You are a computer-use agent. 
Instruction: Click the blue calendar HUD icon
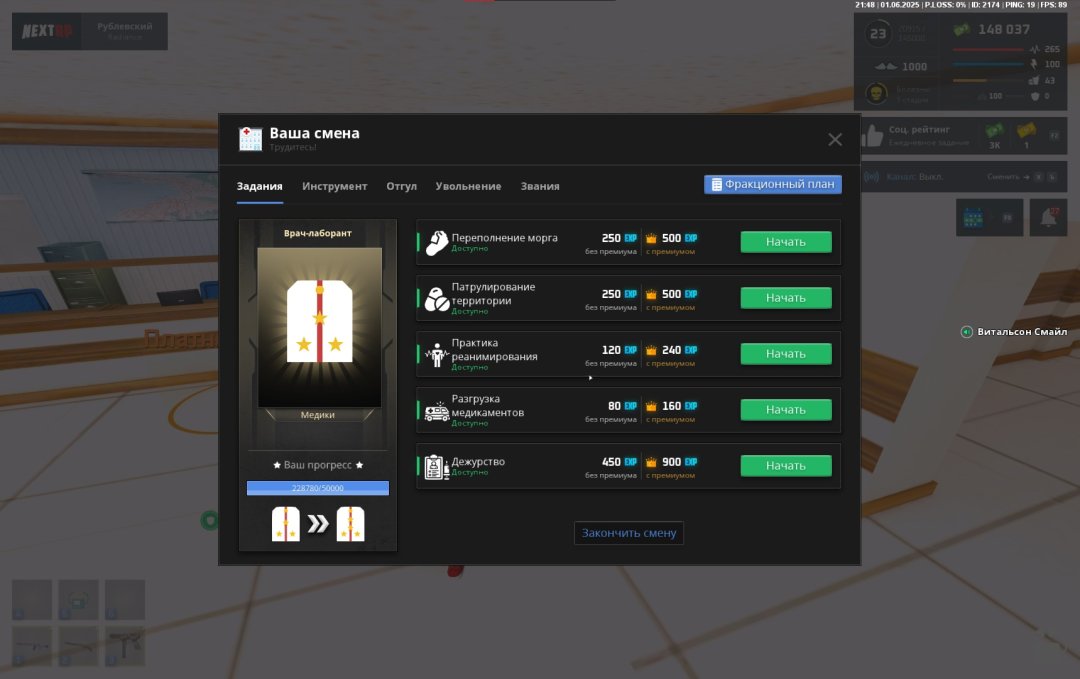coord(972,217)
